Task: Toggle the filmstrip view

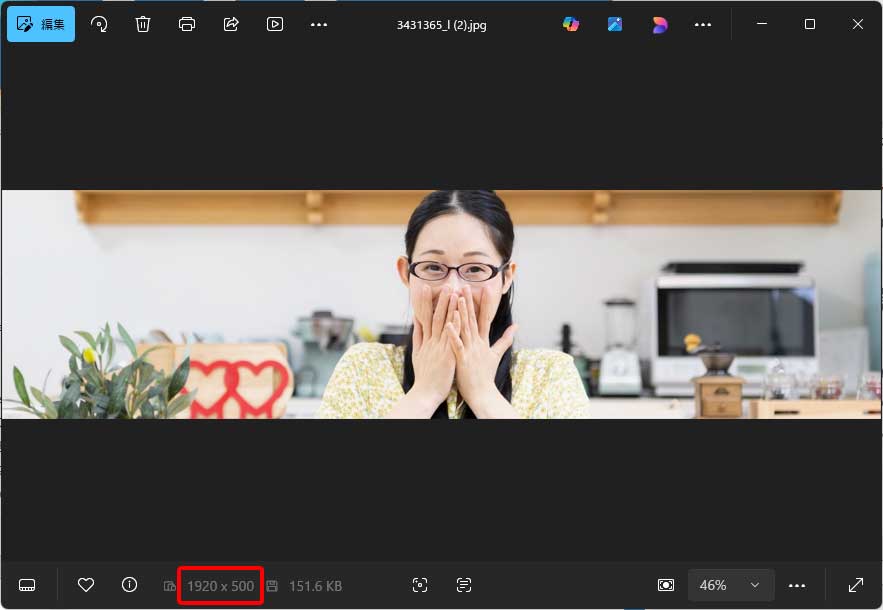Action: (27, 585)
